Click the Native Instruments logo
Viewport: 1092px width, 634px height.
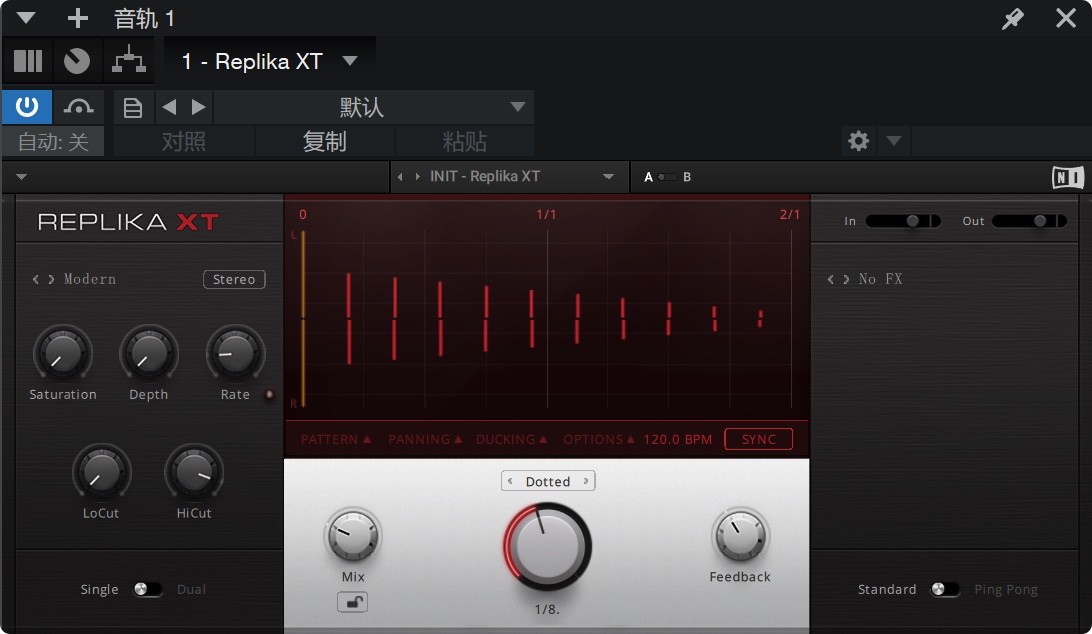[x=1067, y=177]
